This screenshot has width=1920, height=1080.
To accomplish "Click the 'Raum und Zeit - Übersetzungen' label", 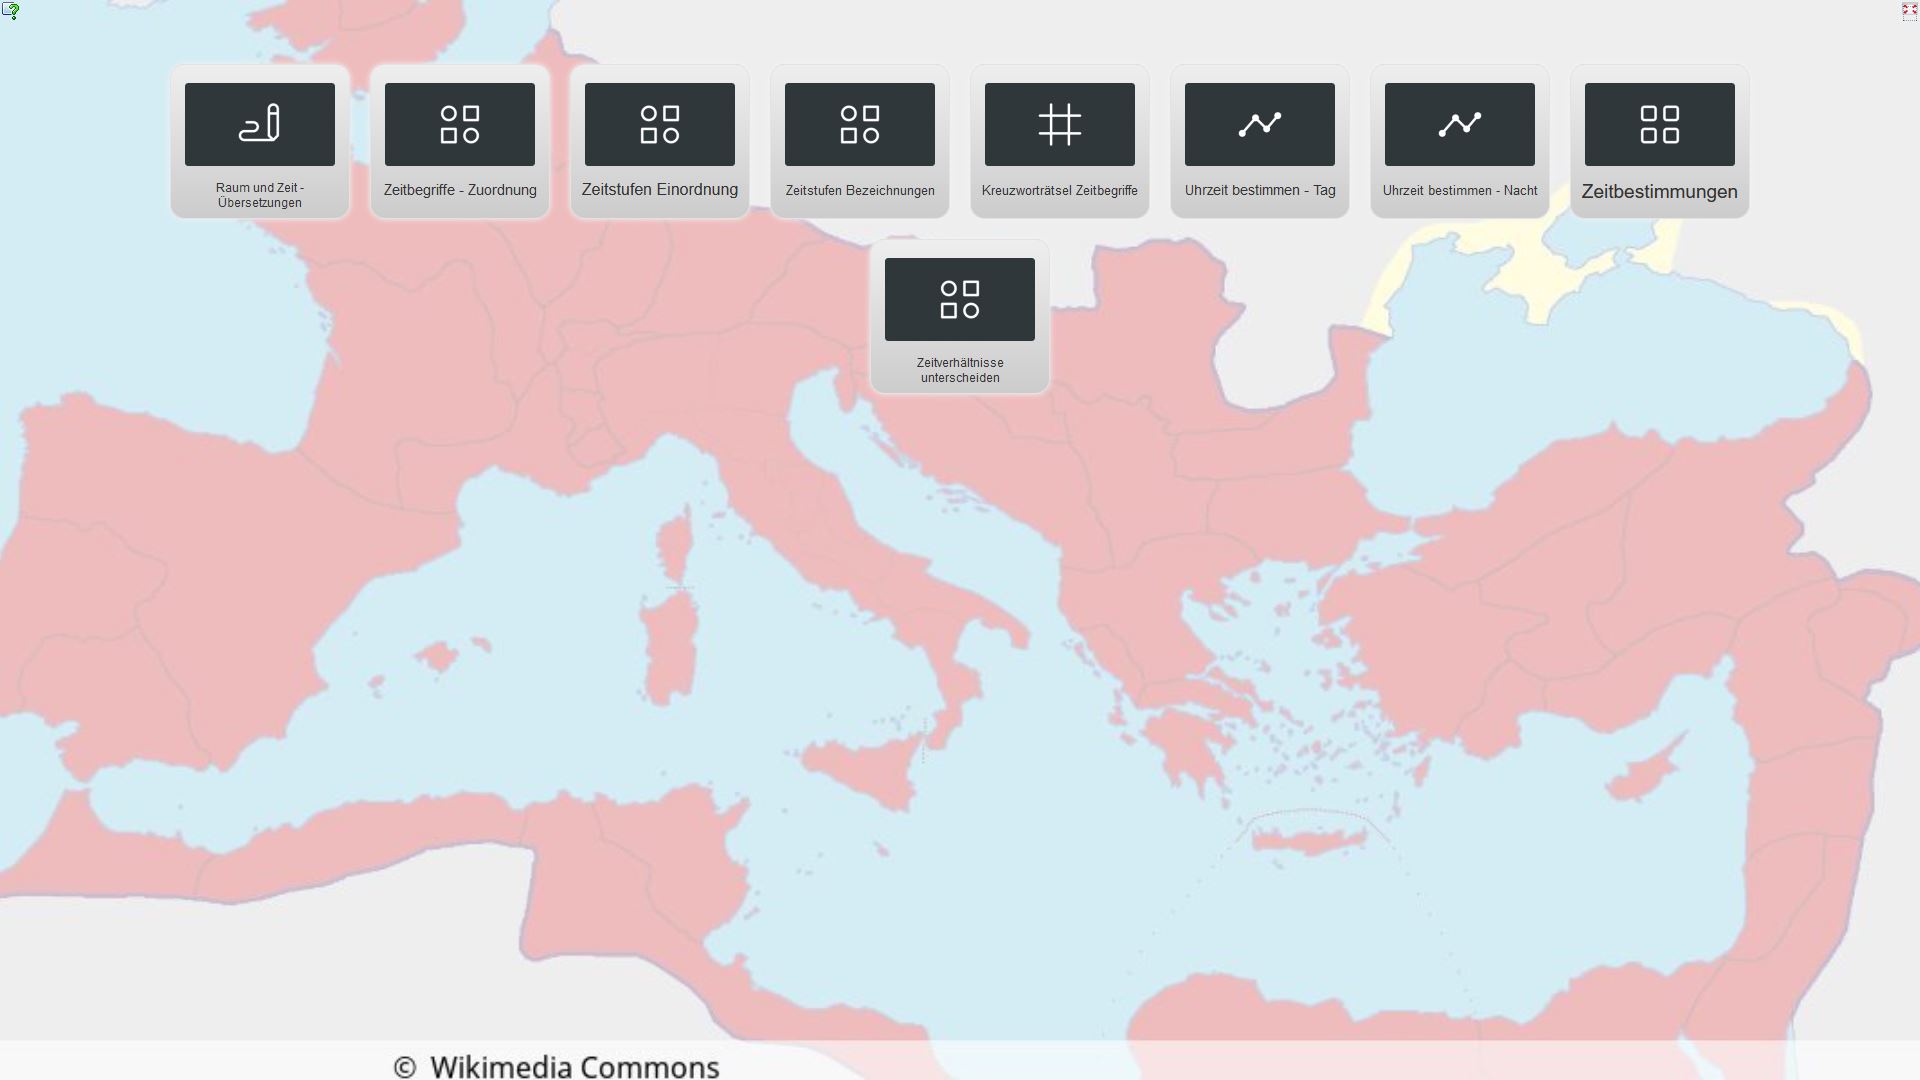I will coord(260,195).
